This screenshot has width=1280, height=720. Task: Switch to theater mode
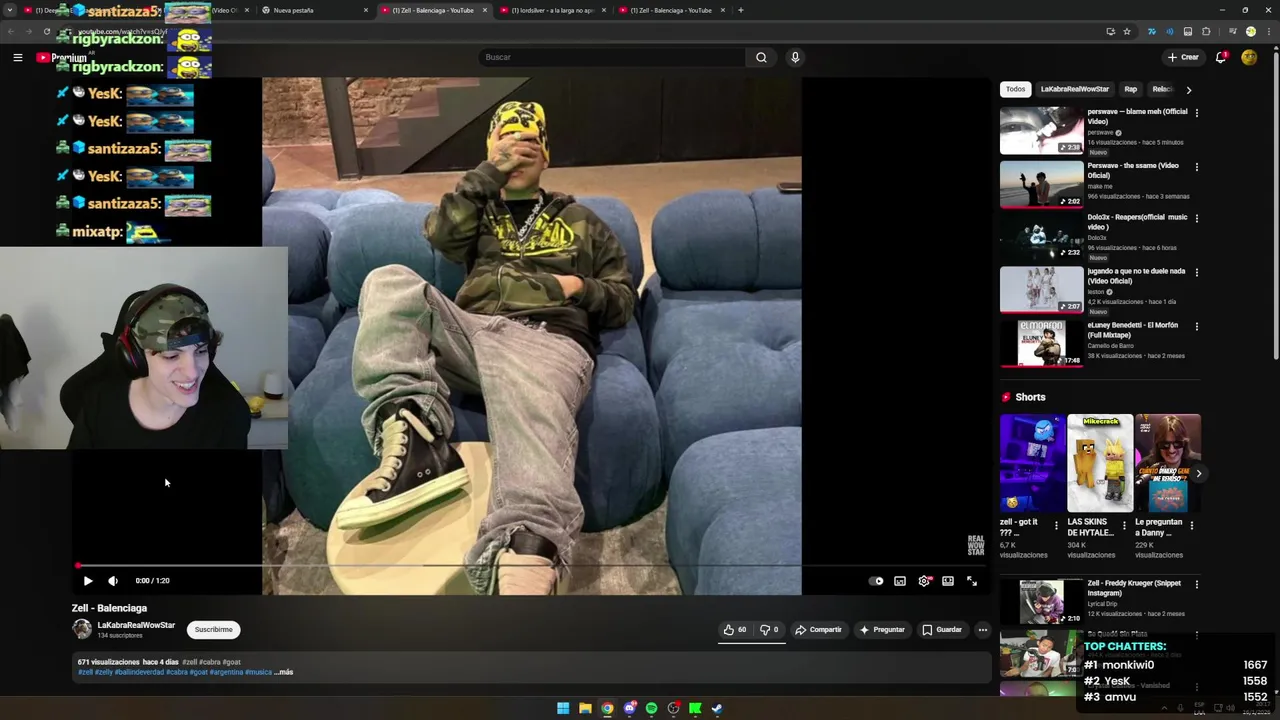click(x=948, y=580)
